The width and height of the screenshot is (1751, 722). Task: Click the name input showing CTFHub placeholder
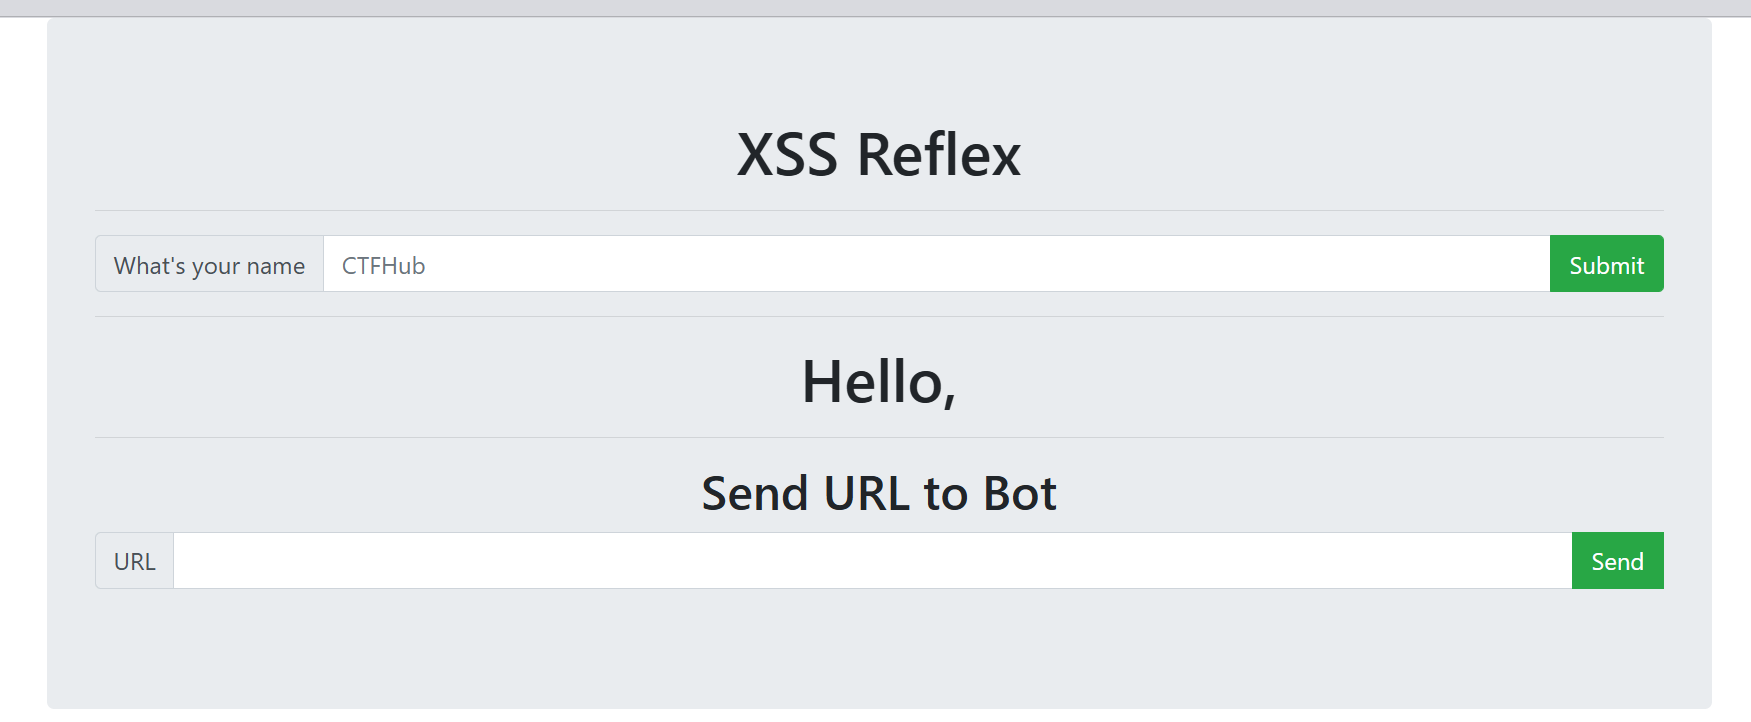936,264
